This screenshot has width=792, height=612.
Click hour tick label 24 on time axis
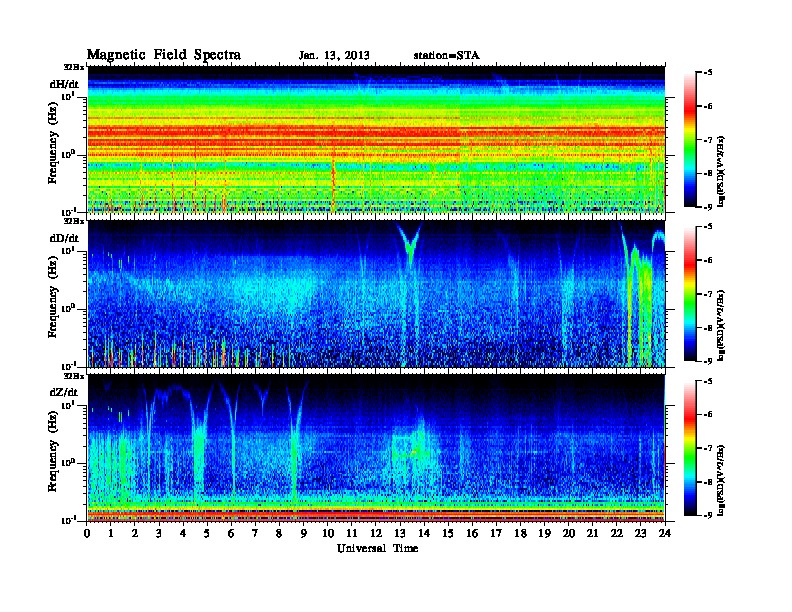665,533
